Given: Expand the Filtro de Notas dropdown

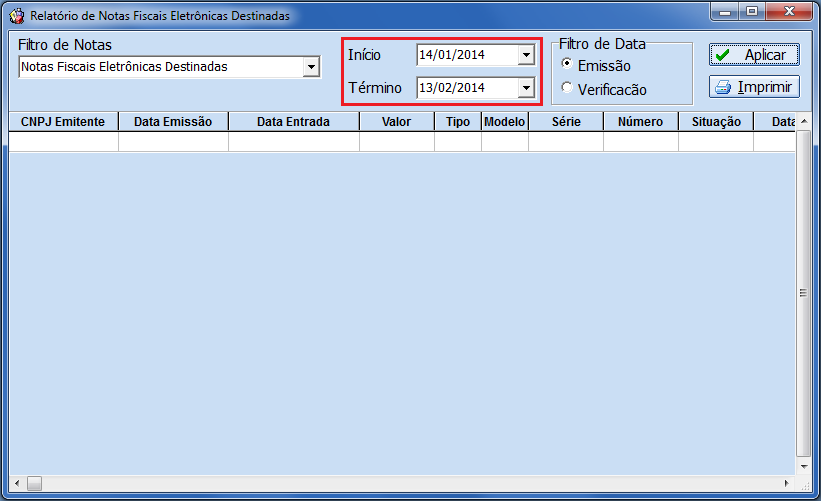Looking at the screenshot, I should [311, 67].
